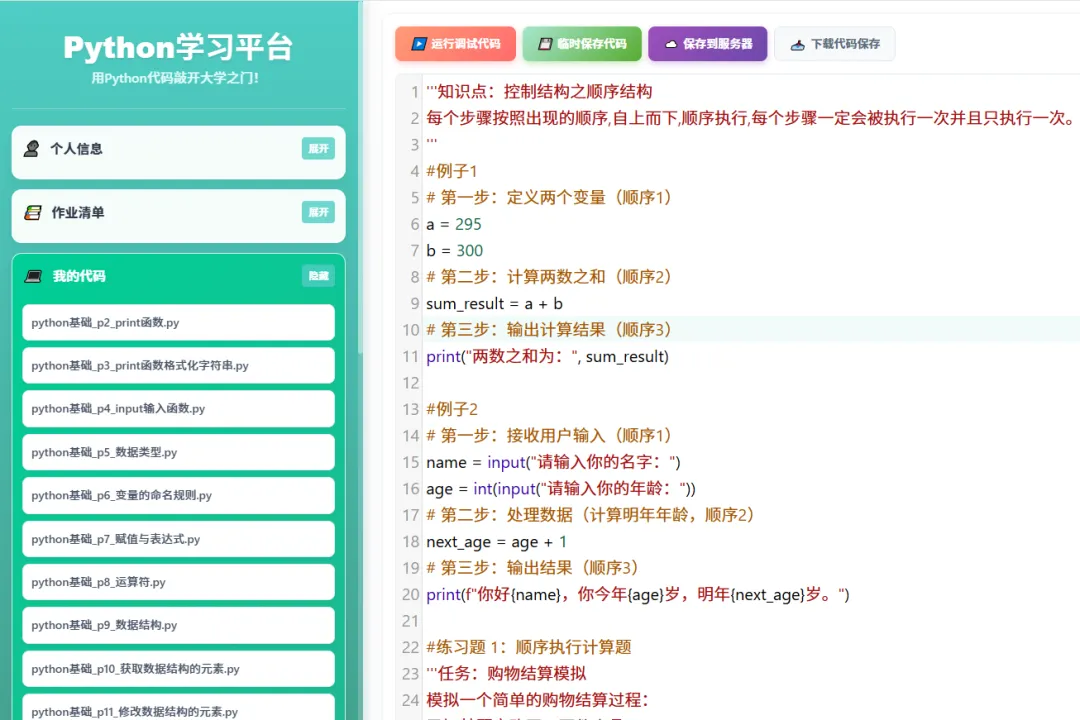This screenshot has height=720, width=1080.
Task: Click the books icon beside 作业清单
Action: tap(32, 212)
